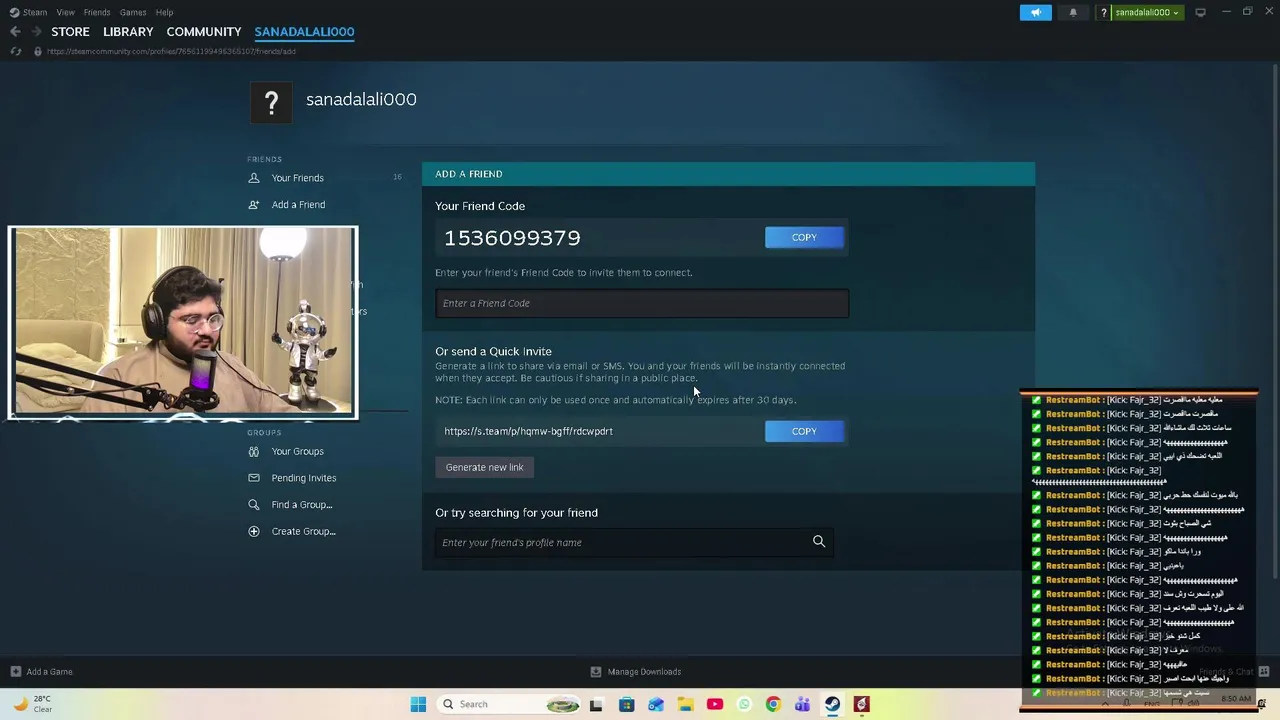Open the SANADALALI000 profile tab
This screenshot has width=1280, height=720.
(x=304, y=31)
